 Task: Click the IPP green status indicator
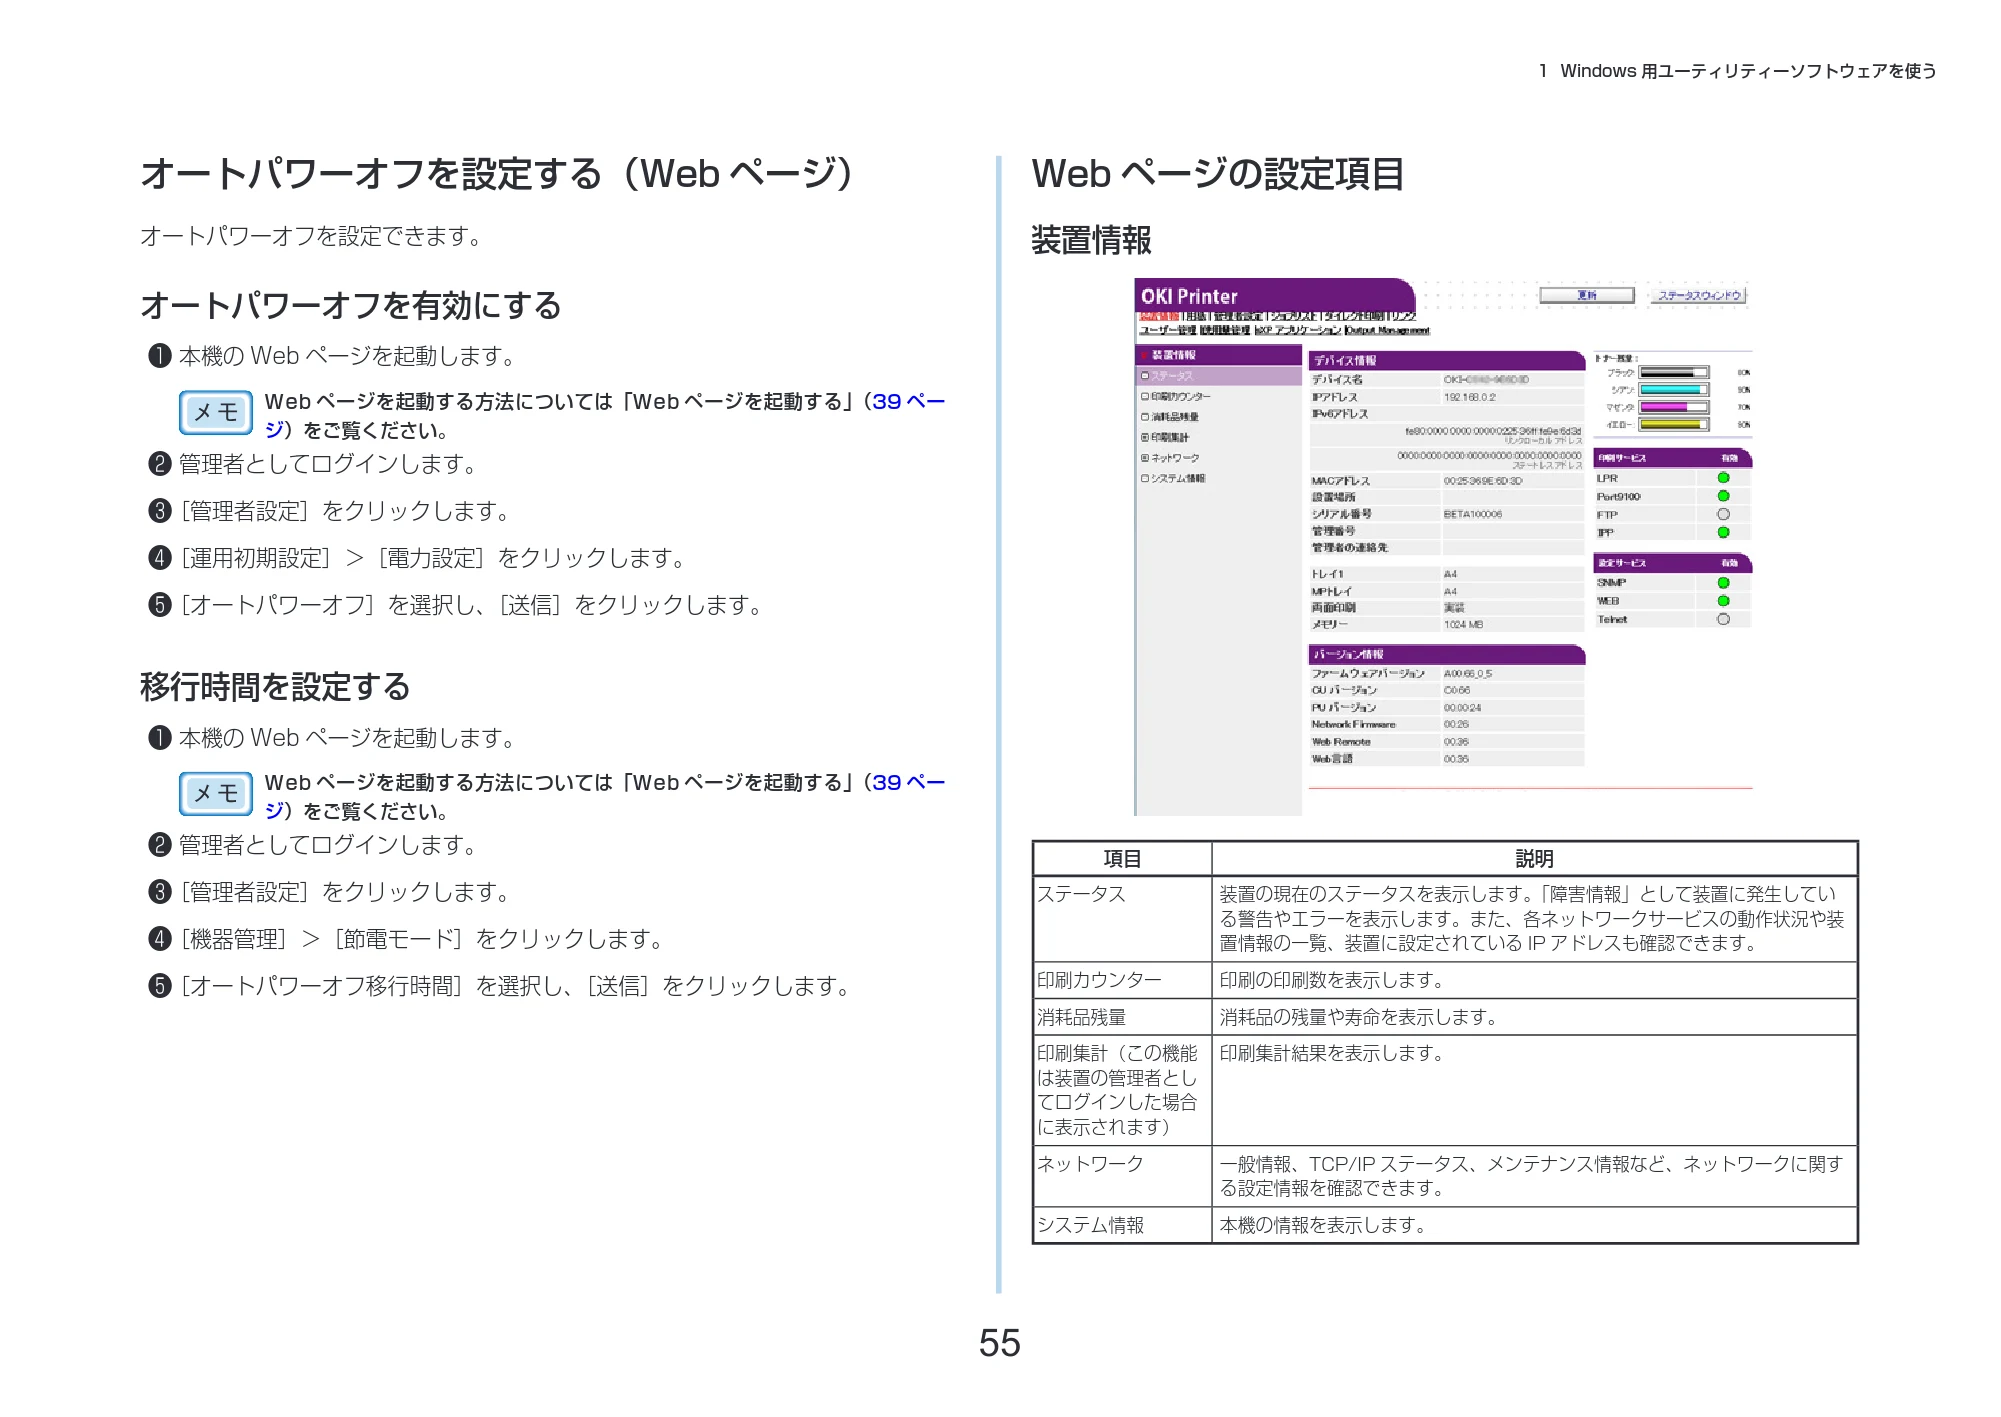click(x=1723, y=532)
